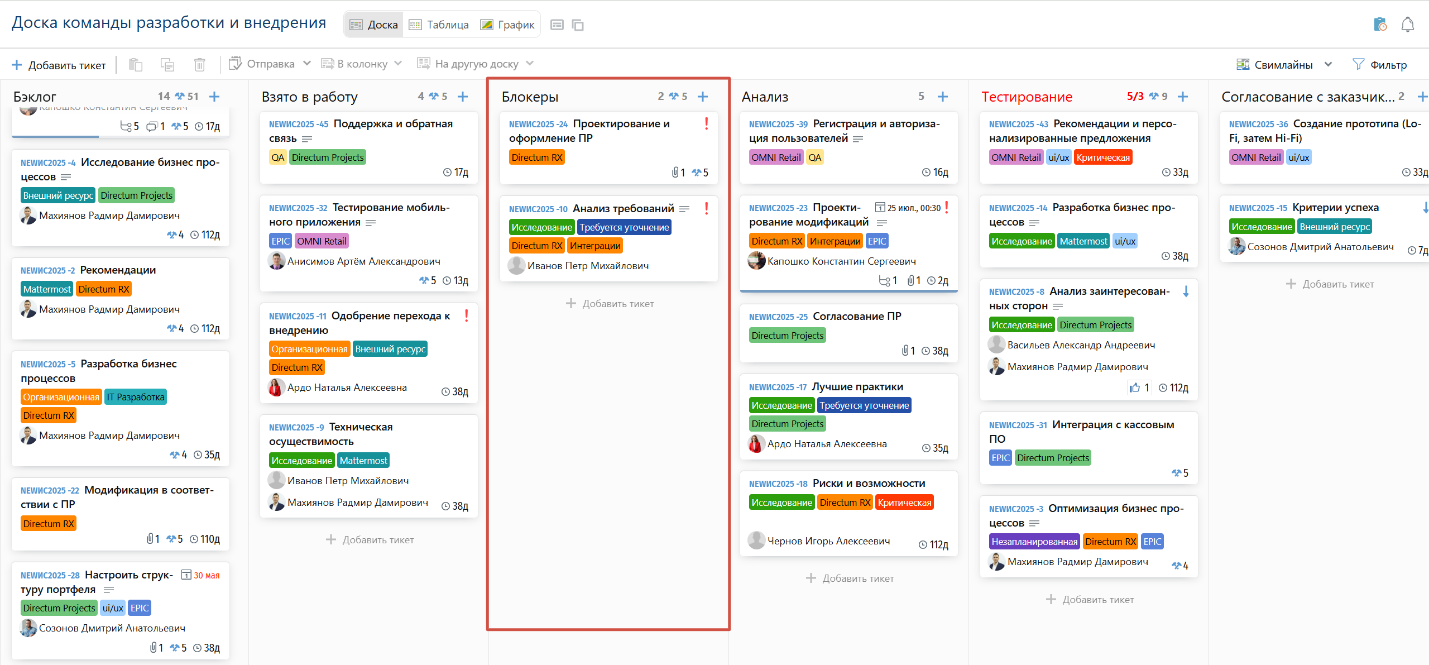Viewport: 1429px width, 665px height.
Task: Click red exclamation icon on Анализ требований card
Action: pos(706,209)
